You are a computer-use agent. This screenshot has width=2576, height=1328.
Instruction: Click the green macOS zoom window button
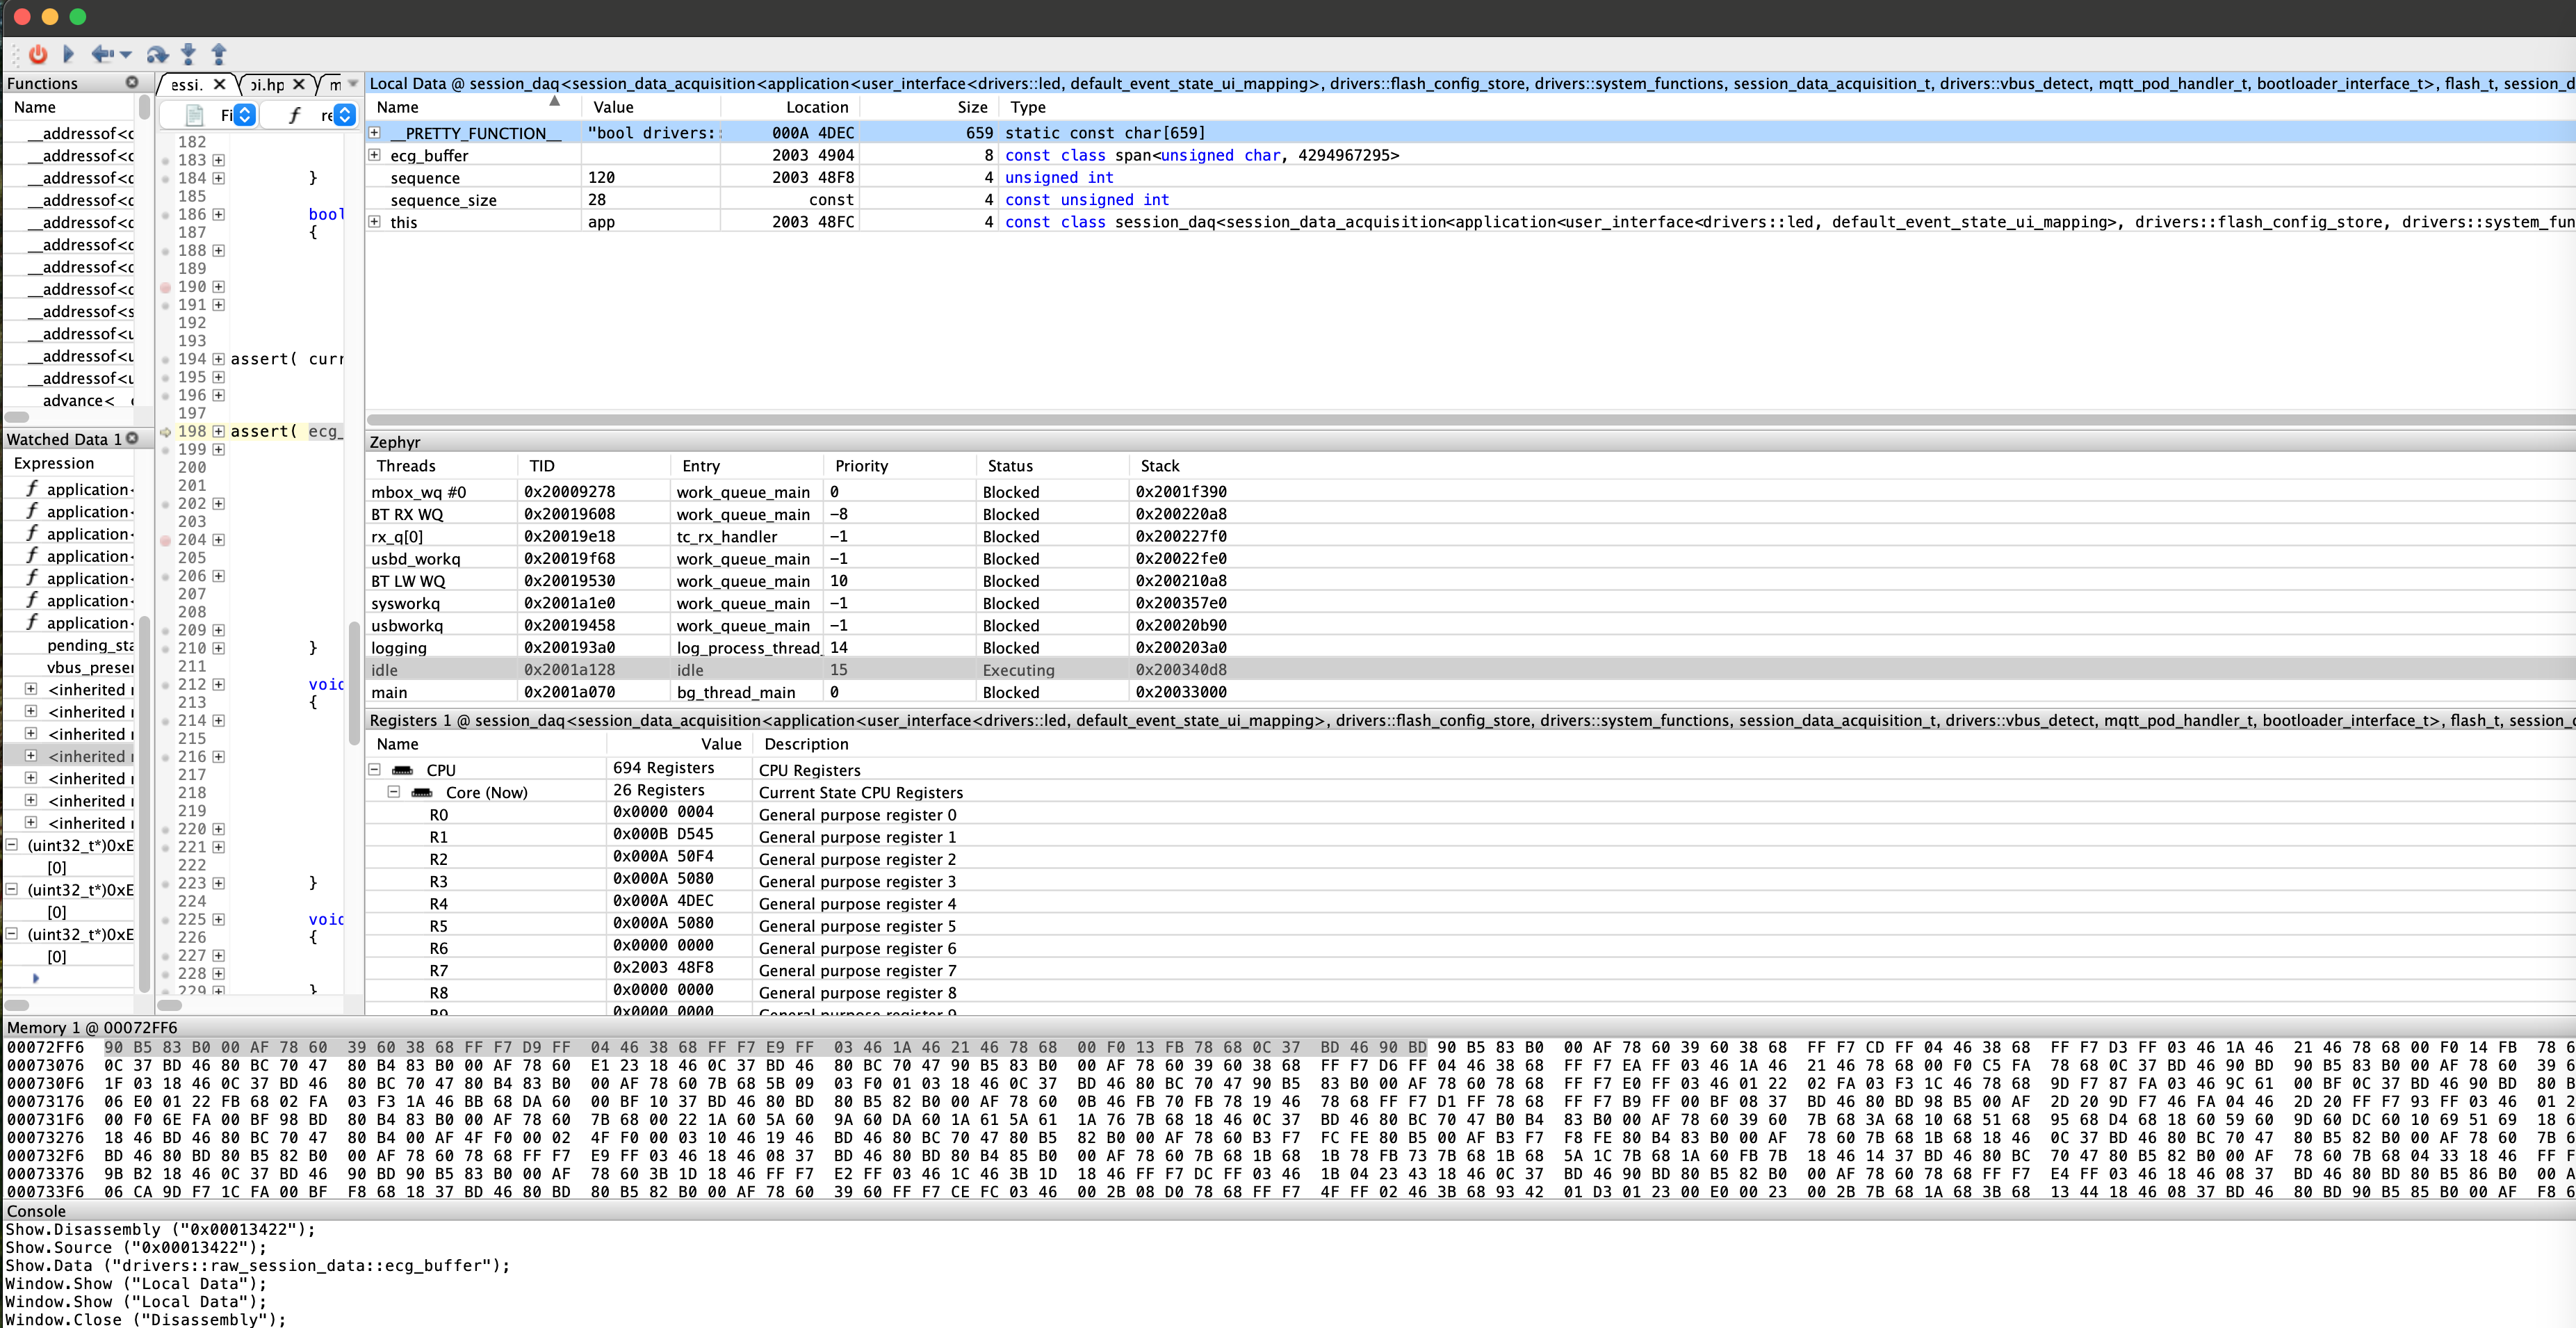pos(78,17)
